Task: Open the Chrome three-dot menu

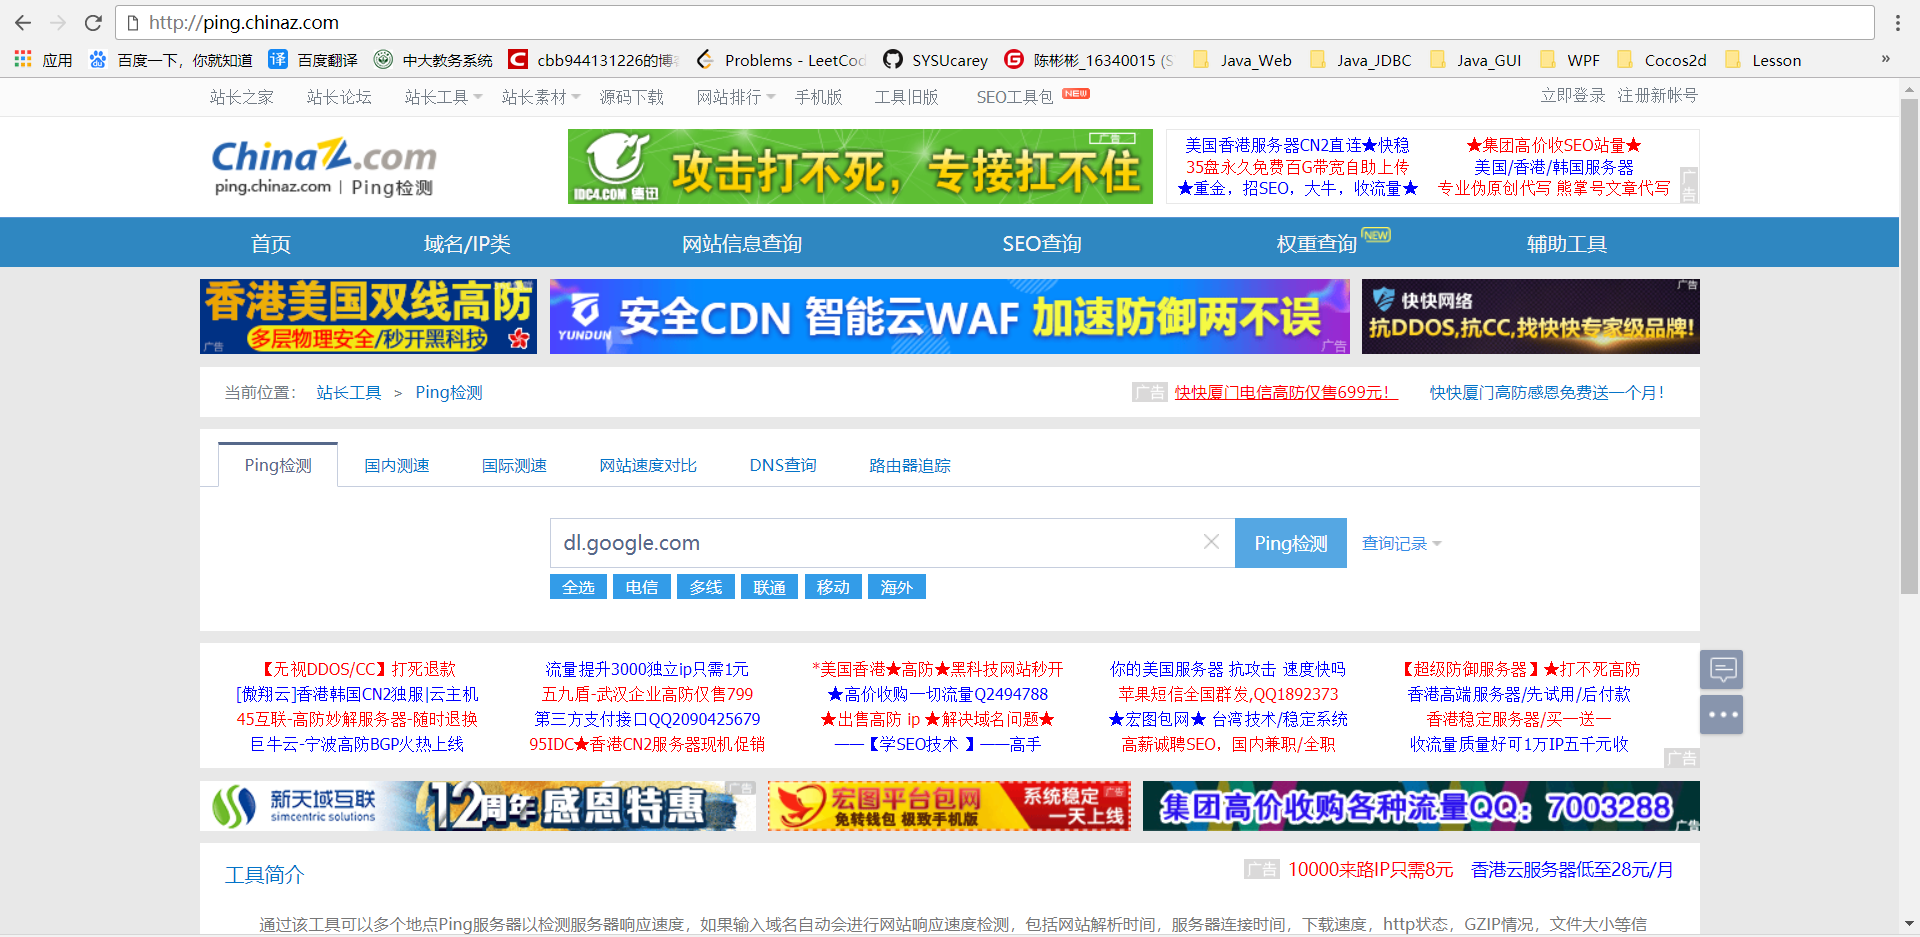Action: point(1897,22)
